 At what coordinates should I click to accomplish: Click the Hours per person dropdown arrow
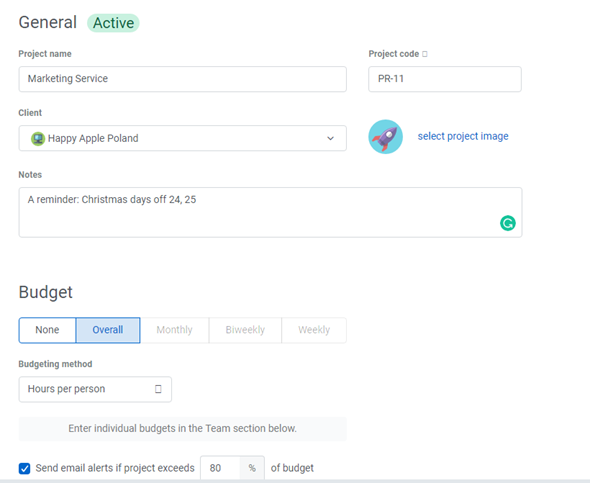(x=158, y=389)
